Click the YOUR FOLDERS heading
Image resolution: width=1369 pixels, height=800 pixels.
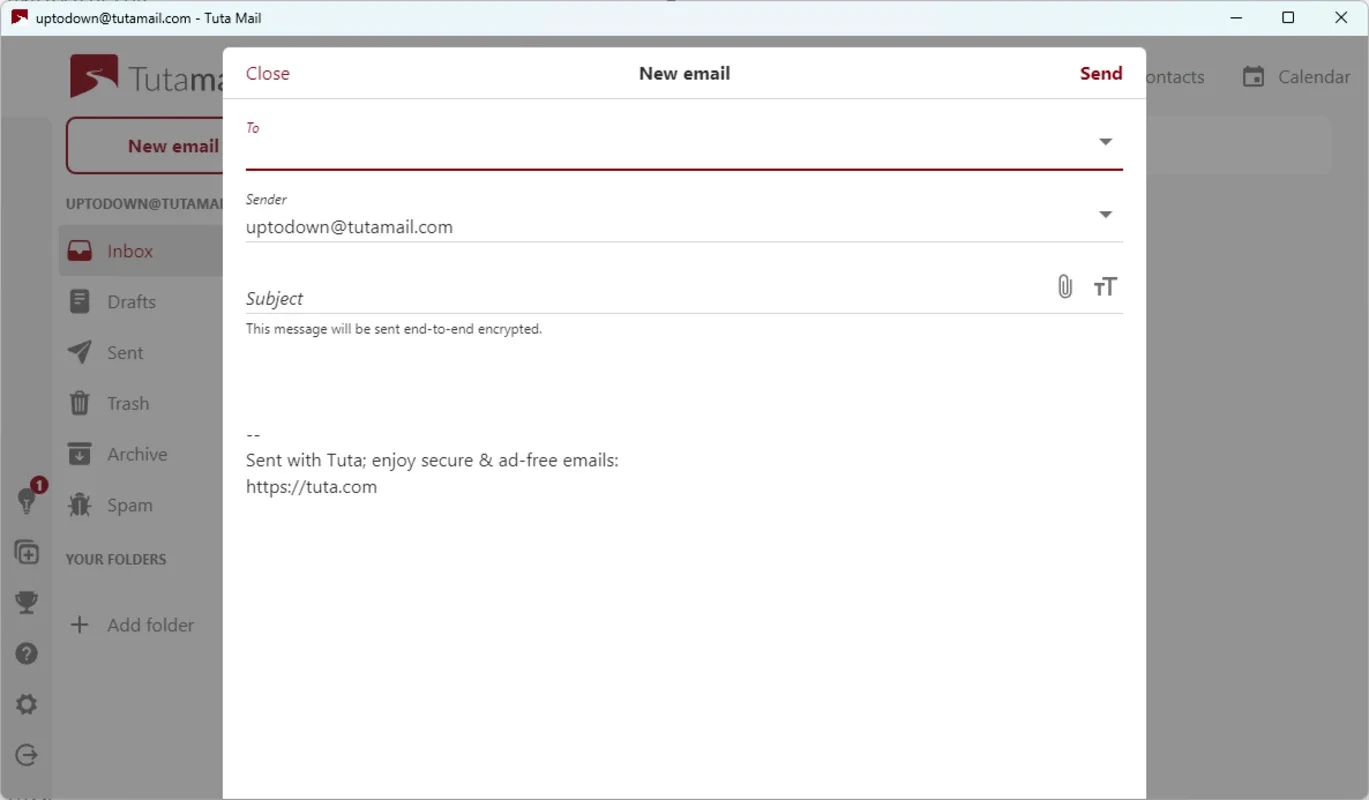pos(116,559)
